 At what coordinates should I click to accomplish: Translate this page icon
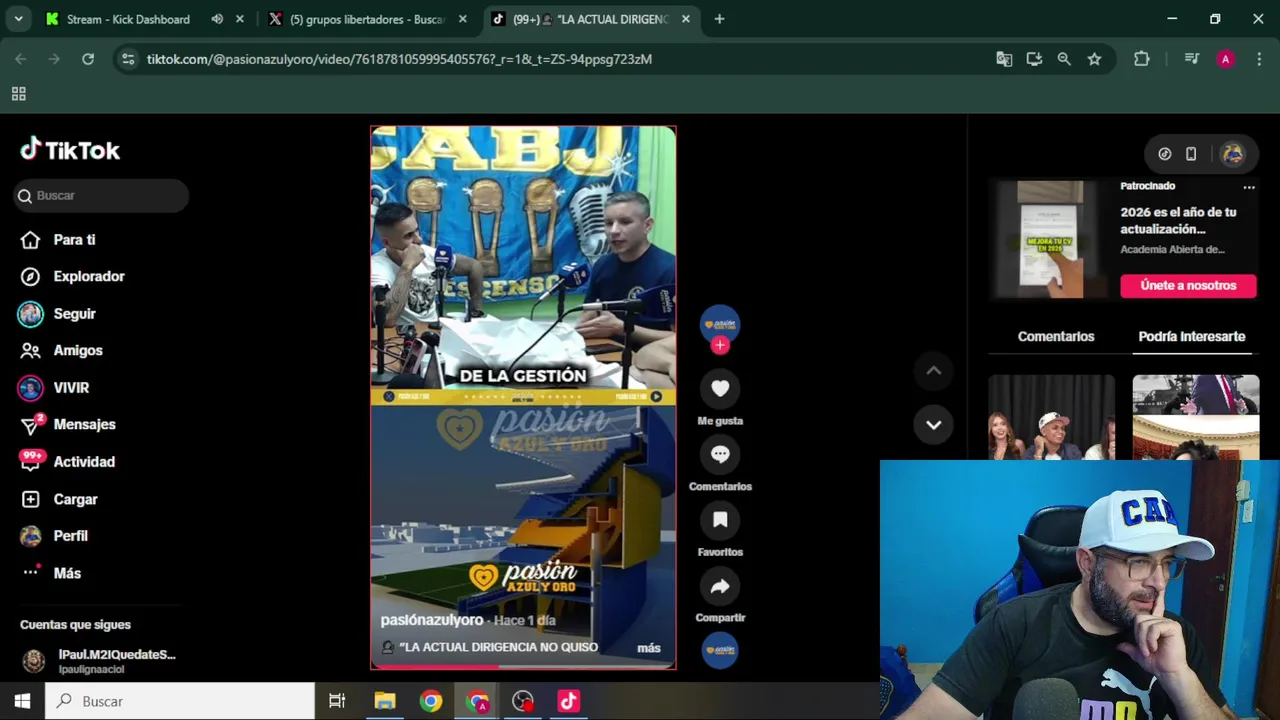[1004, 59]
